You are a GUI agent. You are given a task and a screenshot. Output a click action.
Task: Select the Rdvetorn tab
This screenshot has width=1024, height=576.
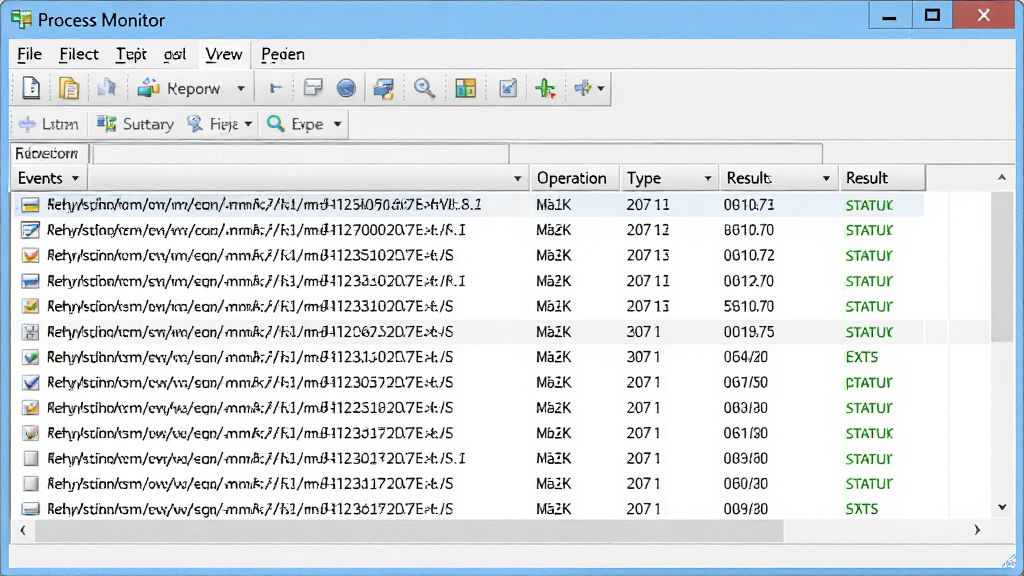coord(47,153)
